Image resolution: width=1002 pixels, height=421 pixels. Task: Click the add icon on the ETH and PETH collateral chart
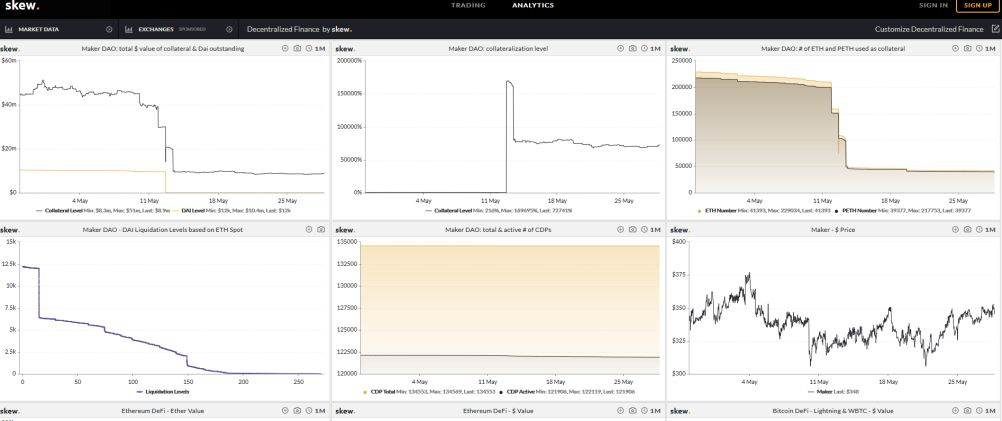955,49
